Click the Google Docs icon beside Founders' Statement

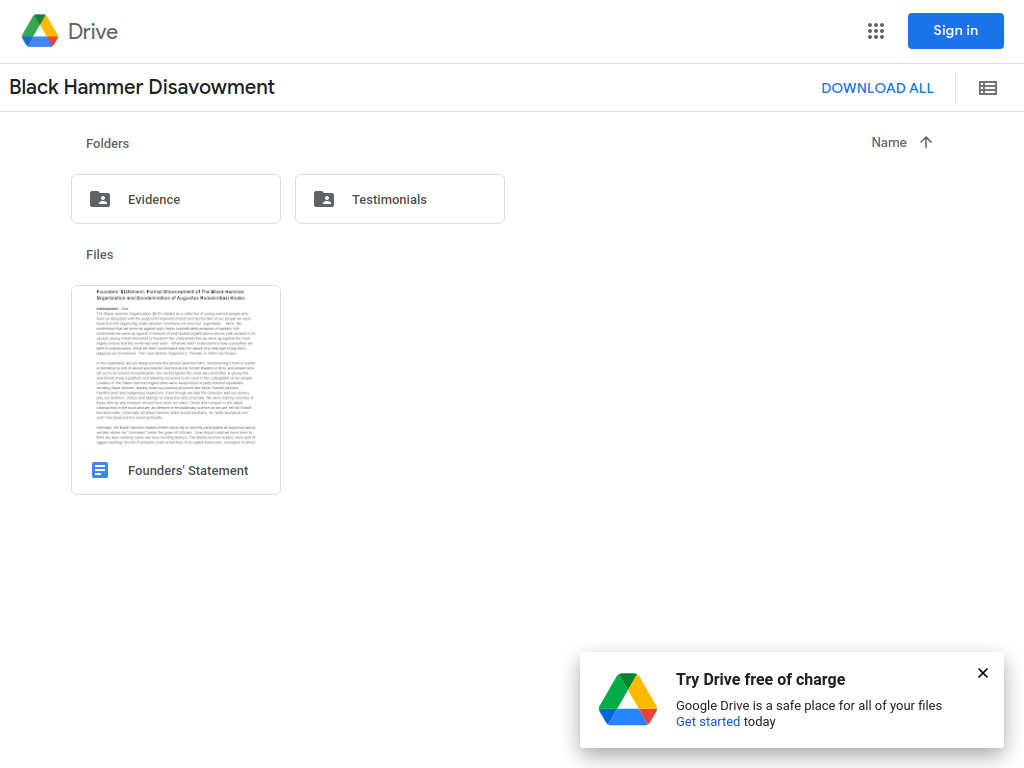tap(100, 470)
